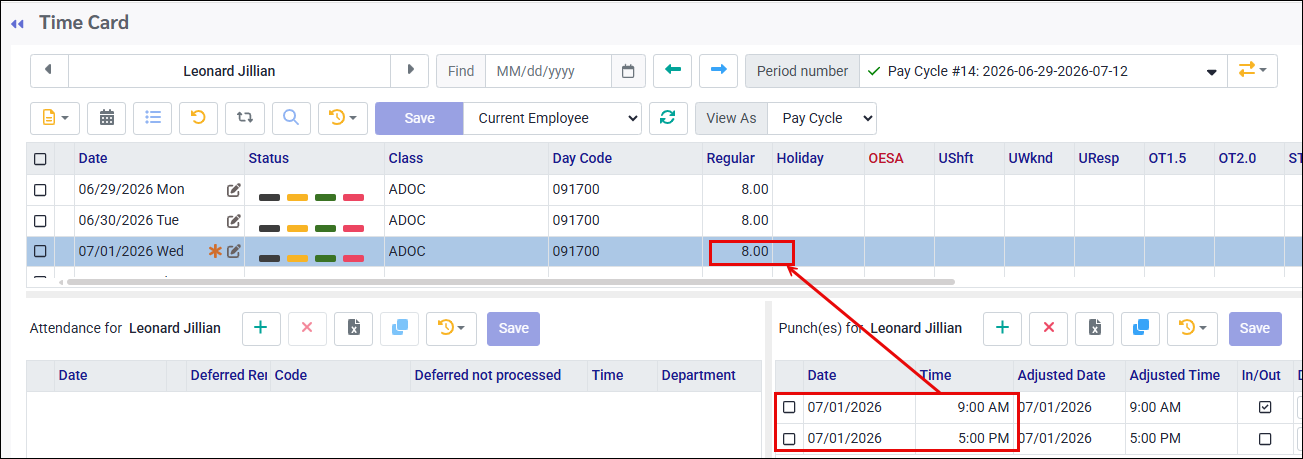1303x459 pixels.
Task: Open the Punches history clock dropdown
Action: point(1193,328)
